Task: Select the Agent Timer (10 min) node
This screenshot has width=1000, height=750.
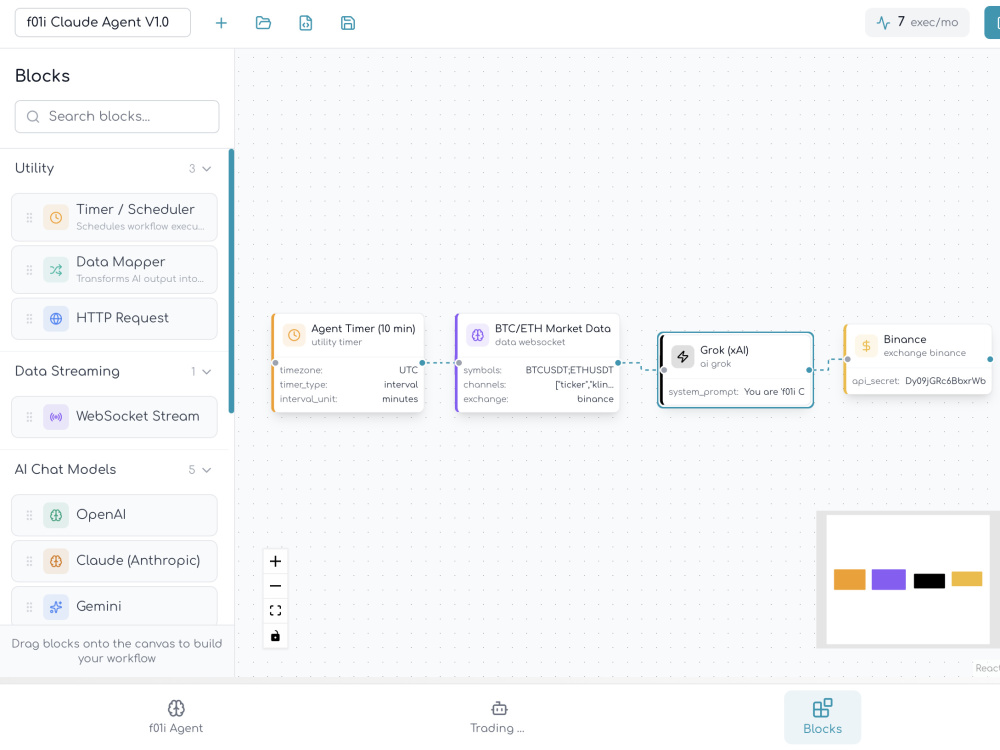Action: [x=348, y=363]
